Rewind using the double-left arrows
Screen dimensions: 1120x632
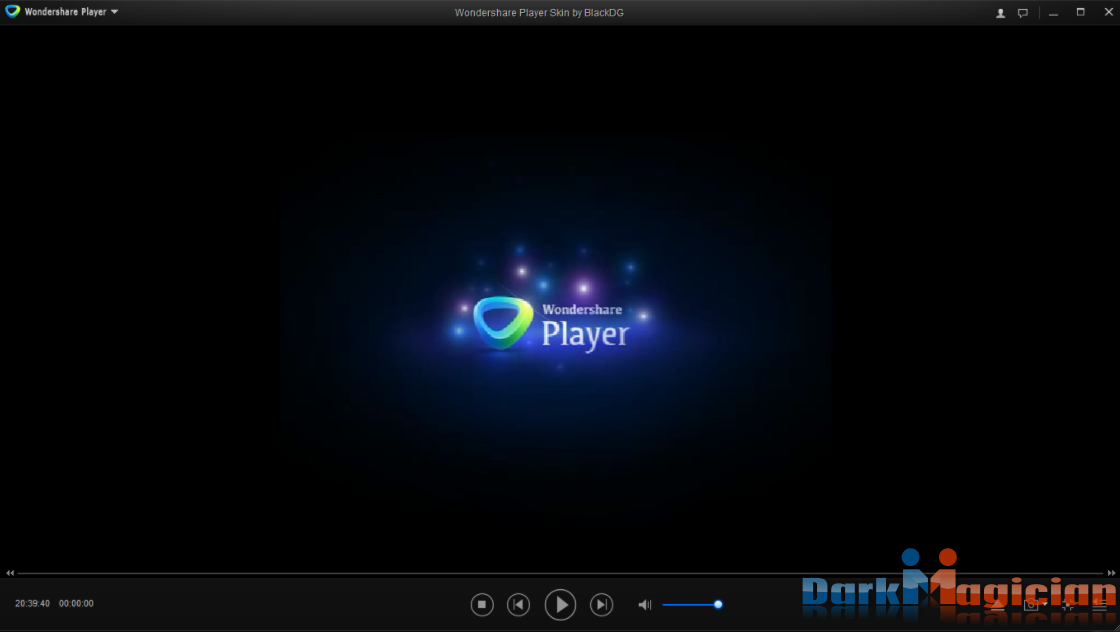coord(10,573)
